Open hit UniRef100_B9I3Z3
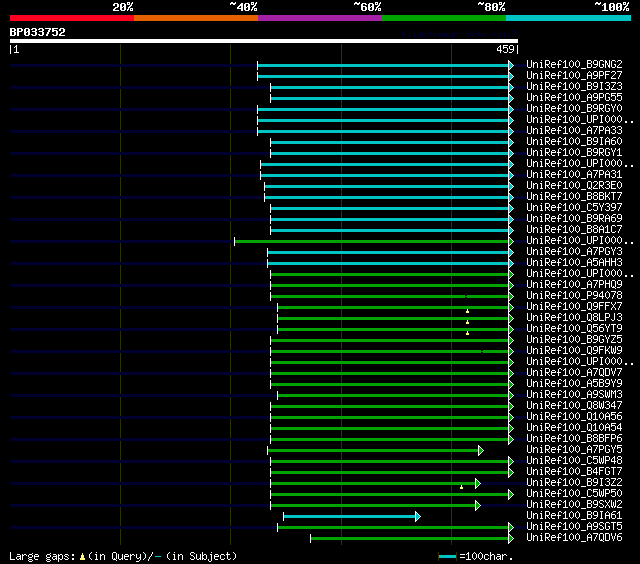This screenshot has height=564, width=640. [x=574, y=86]
